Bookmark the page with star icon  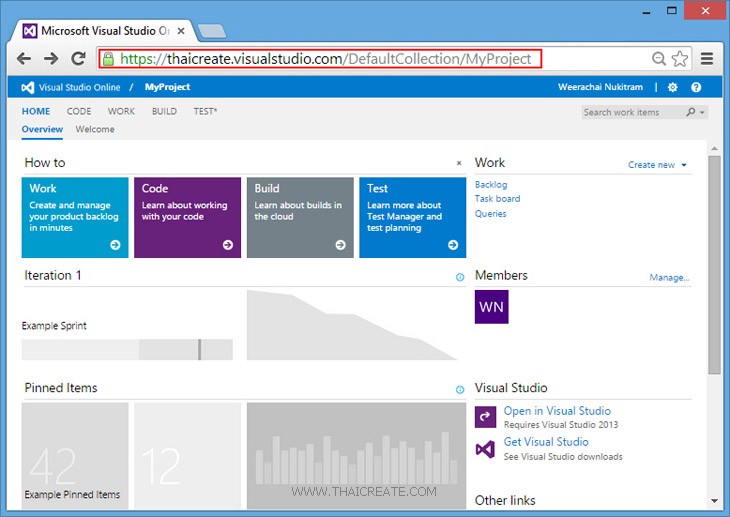tap(680, 59)
